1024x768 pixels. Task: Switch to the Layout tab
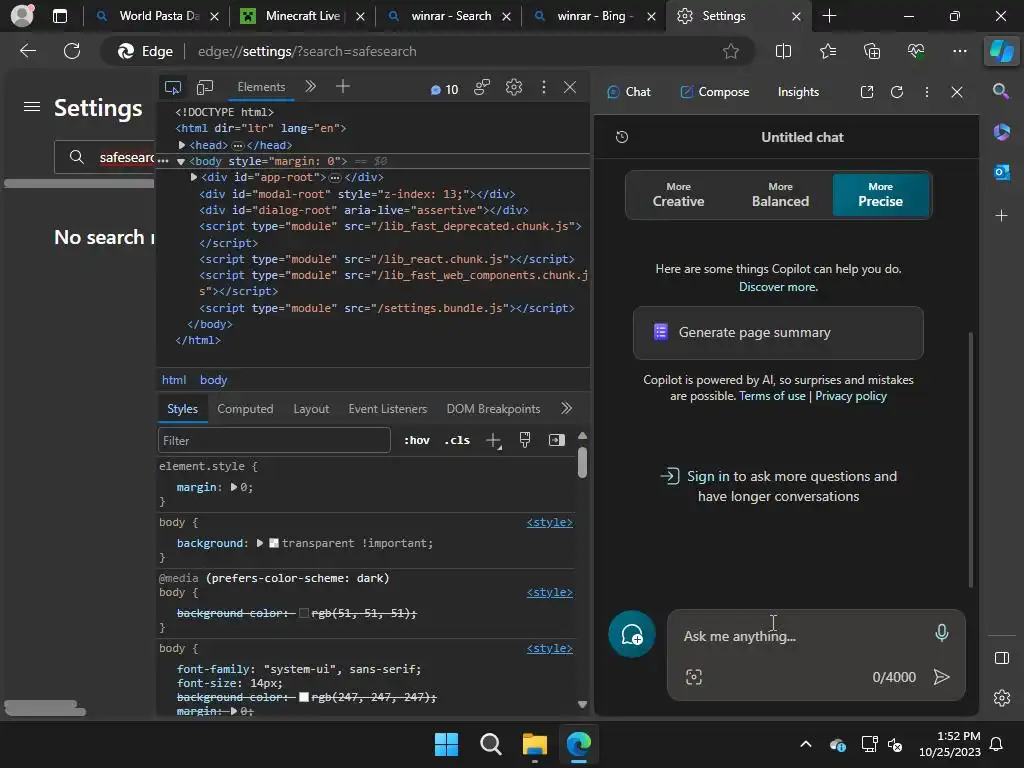(x=311, y=409)
